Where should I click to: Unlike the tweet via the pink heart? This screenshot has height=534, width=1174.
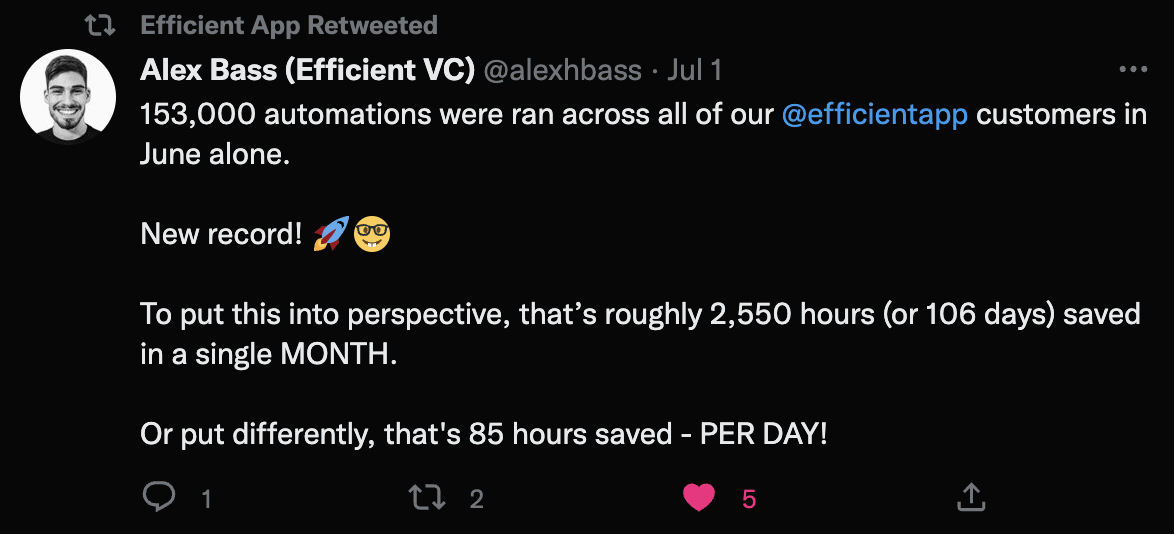(699, 497)
